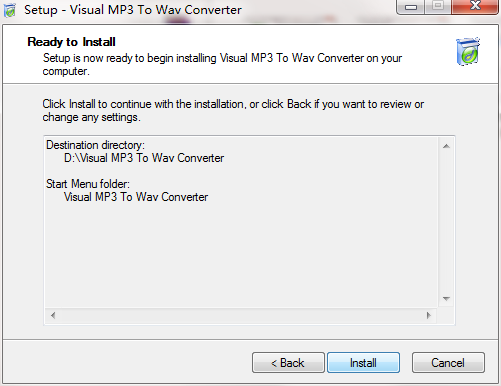Viewport: 501px width, 386px height.
Task: Click the setup icon in the title bar
Action: (x=10, y=10)
